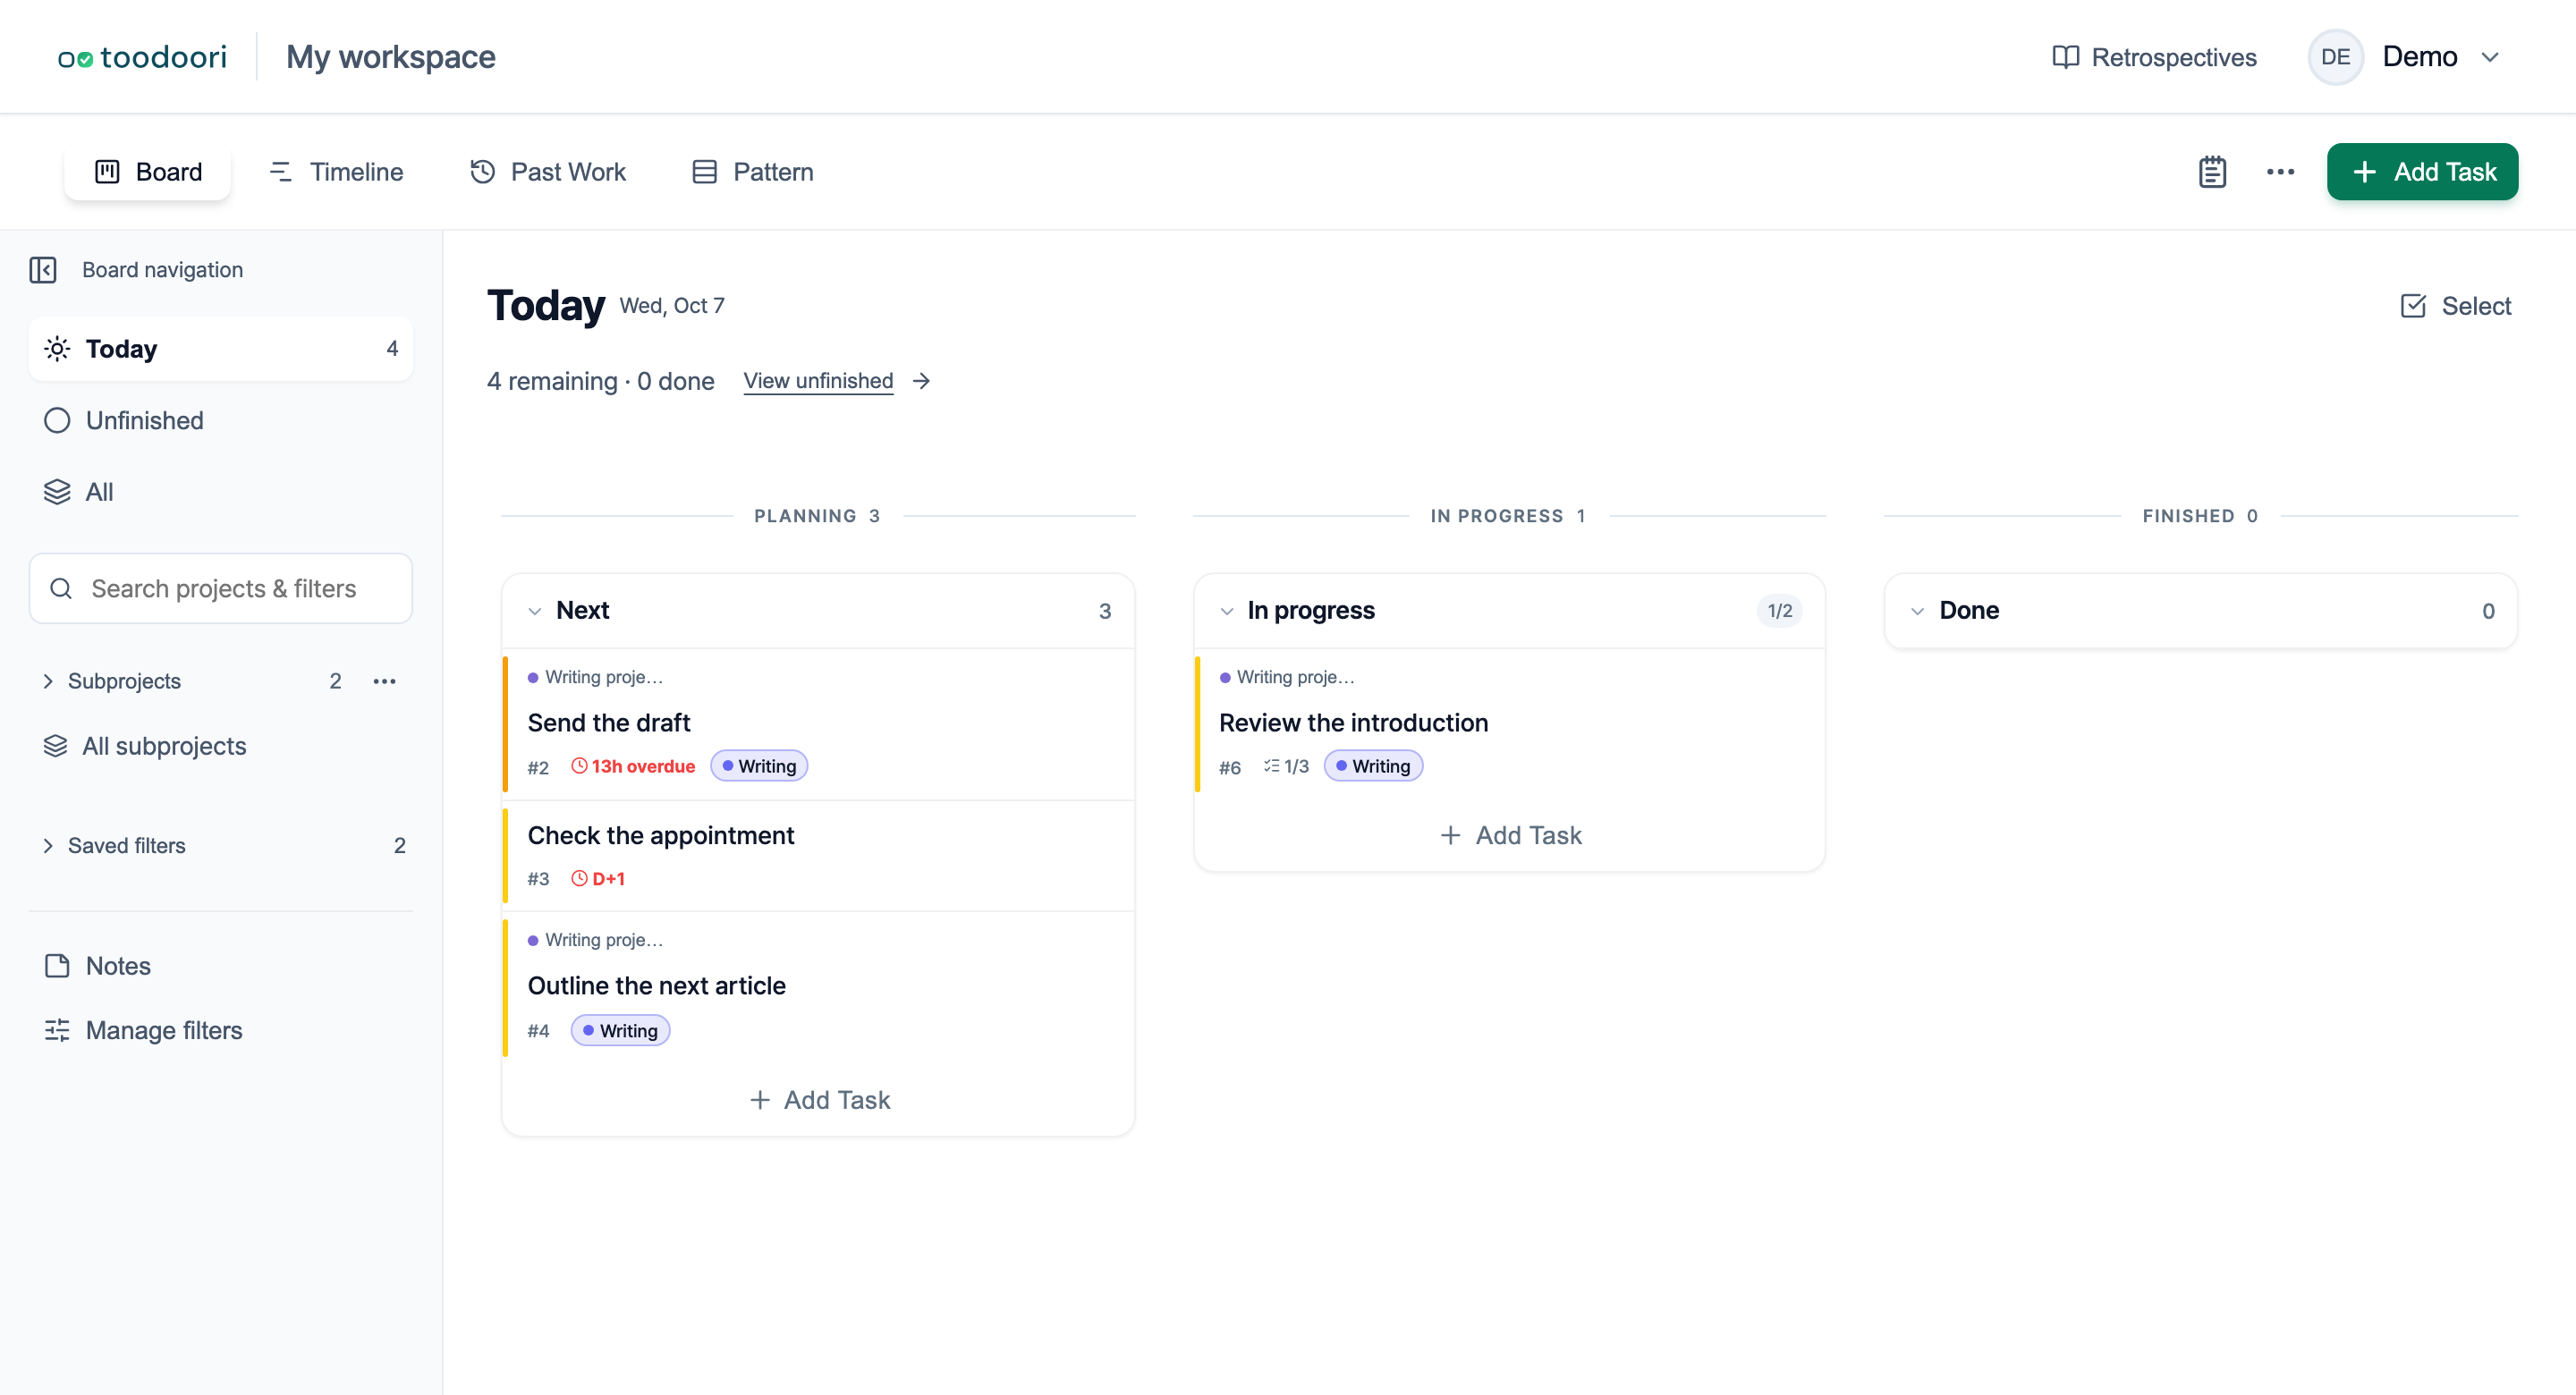Click the DE avatar circle

click(x=2335, y=57)
